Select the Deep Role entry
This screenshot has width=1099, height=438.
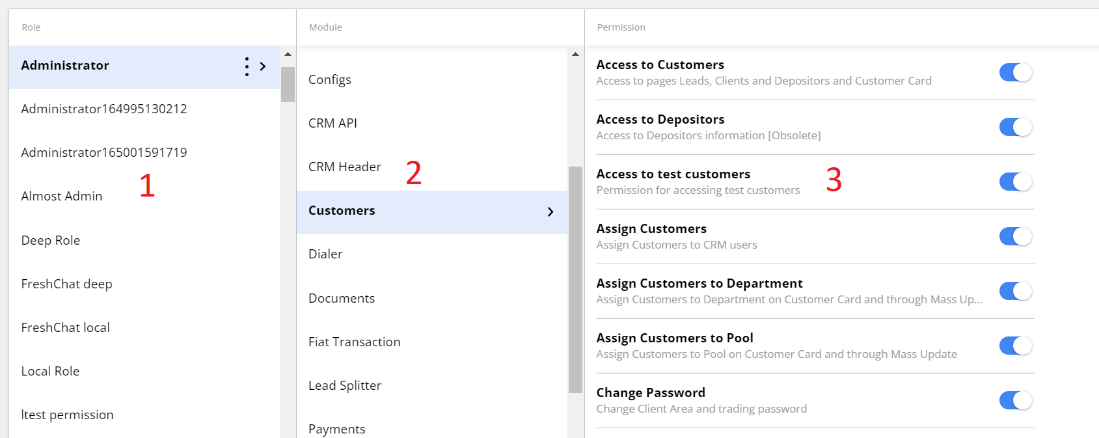click(50, 240)
